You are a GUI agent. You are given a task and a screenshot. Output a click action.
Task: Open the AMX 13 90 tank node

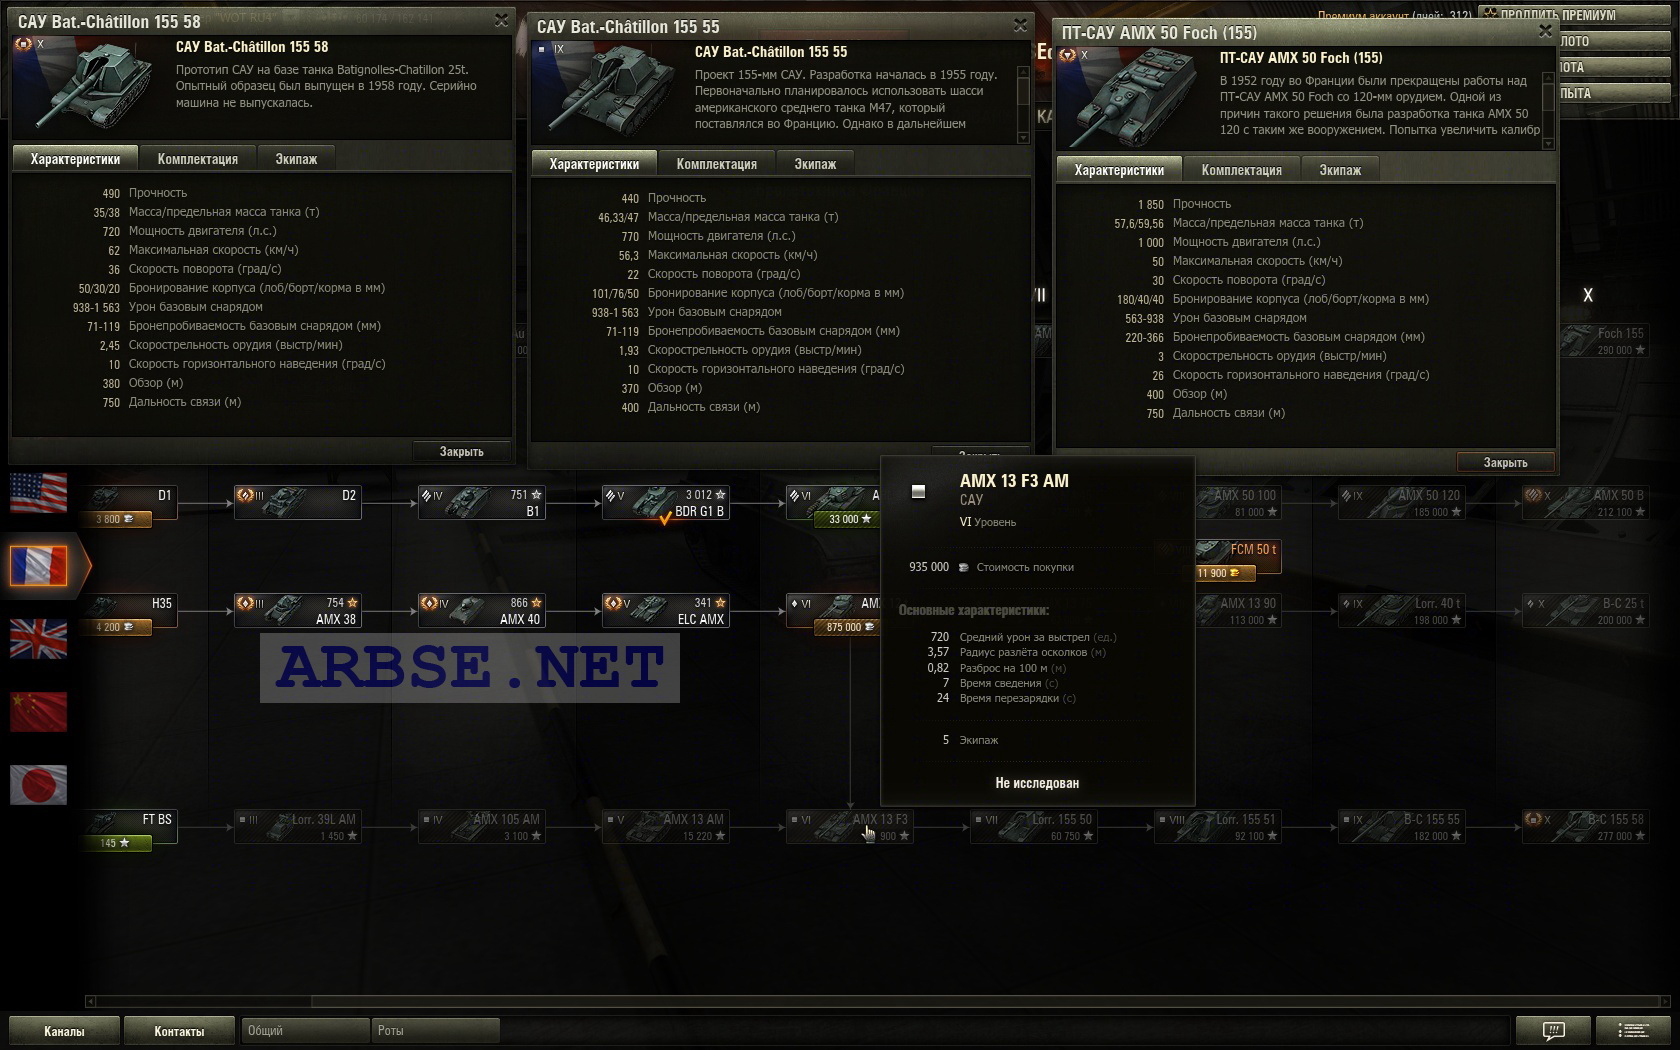click(x=1238, y=610)
